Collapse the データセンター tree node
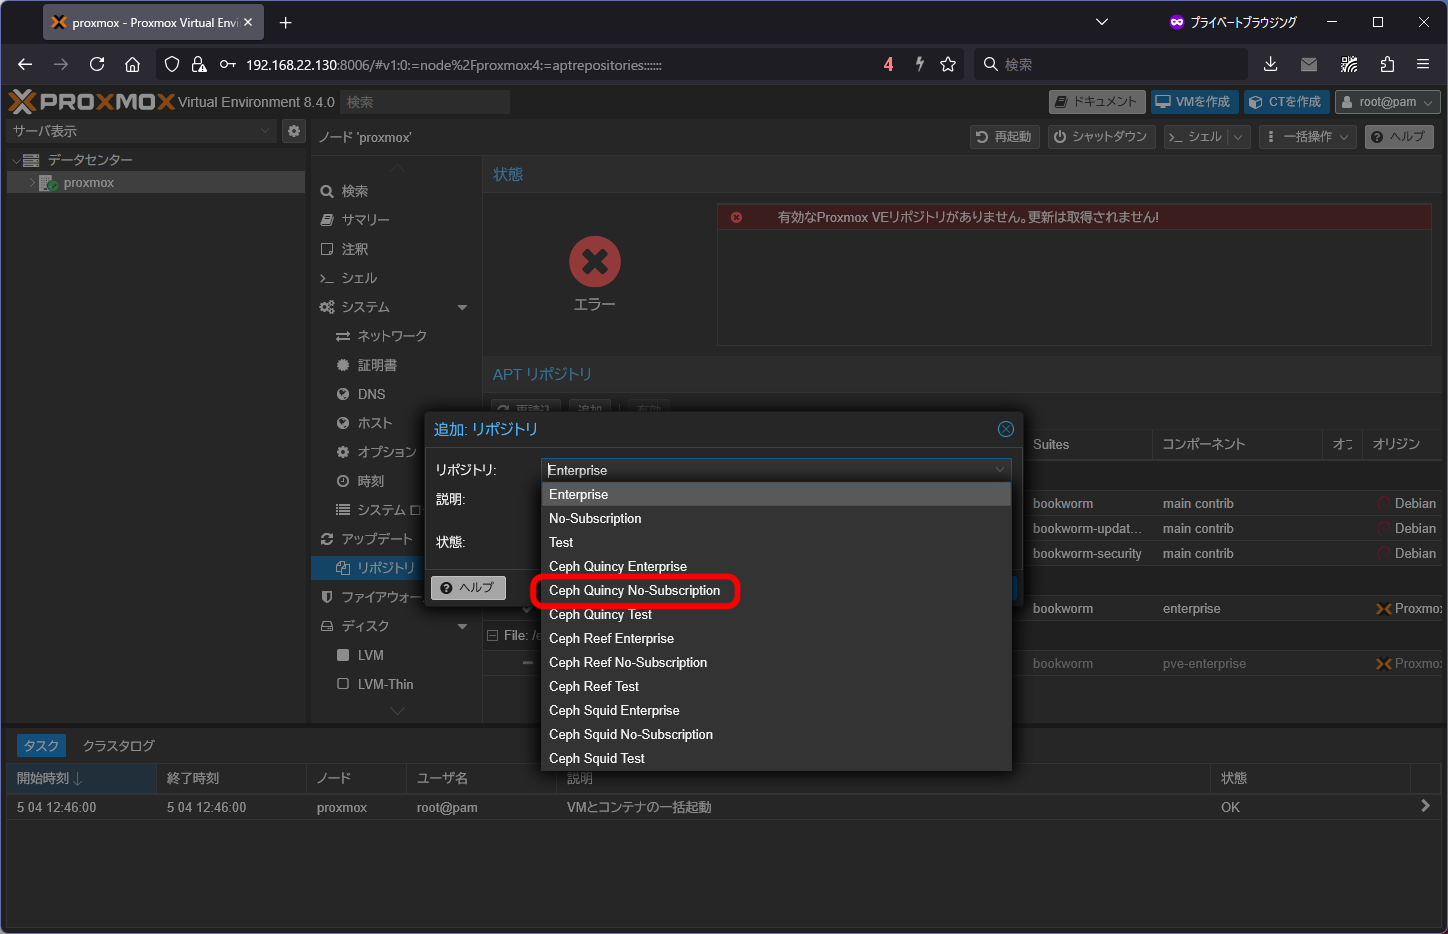Image resolution: width=1448 pixels, height=934 pixels. pos(16,160)
